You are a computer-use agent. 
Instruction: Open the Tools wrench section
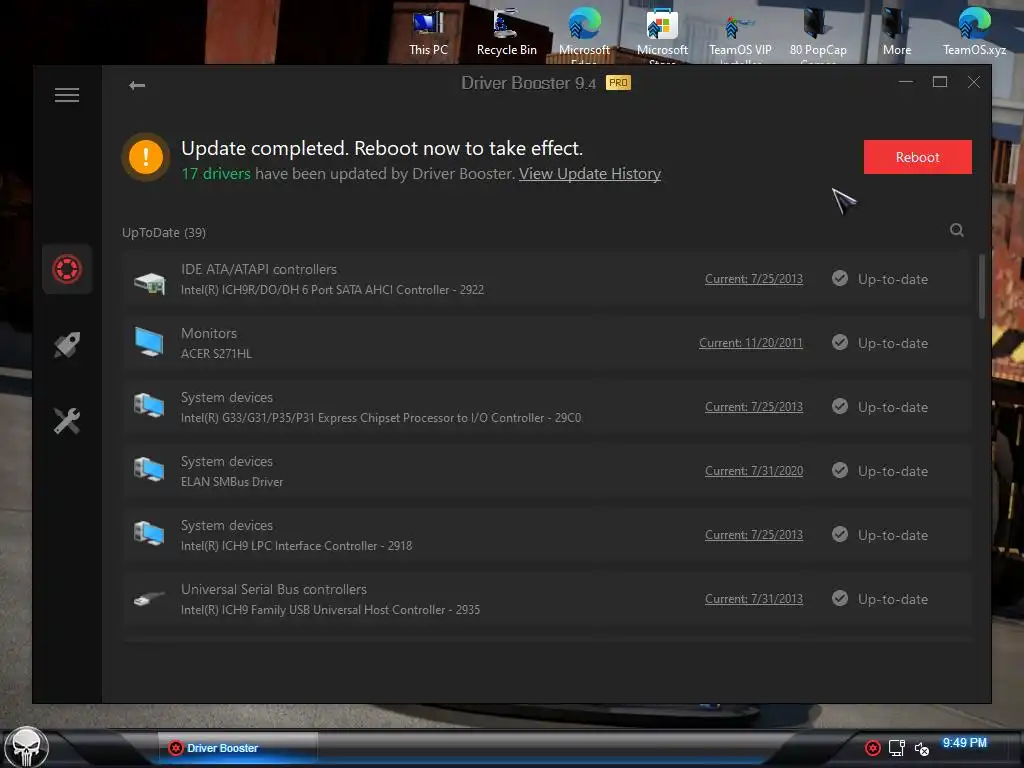[67, 421]
